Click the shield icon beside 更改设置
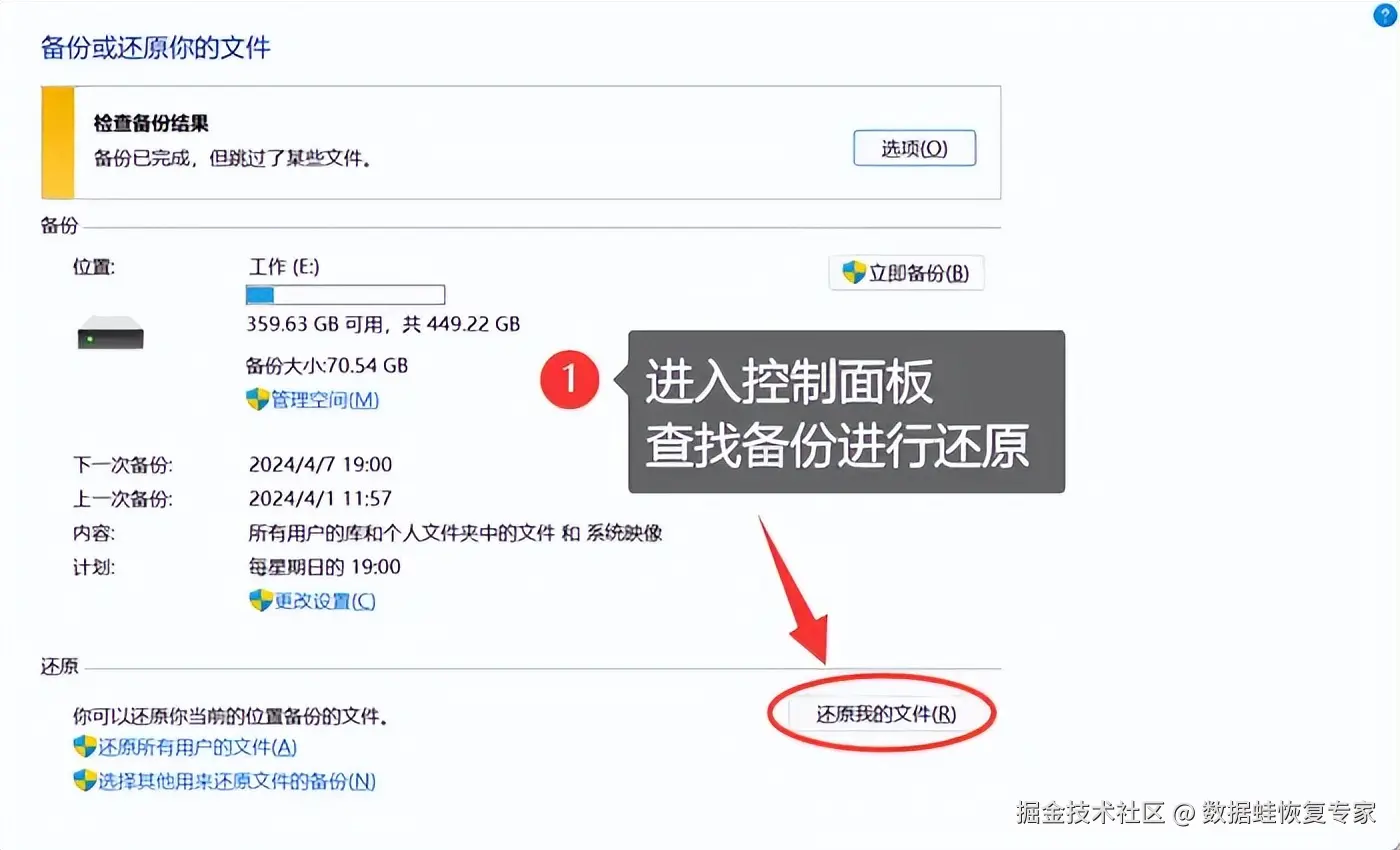 261,601
